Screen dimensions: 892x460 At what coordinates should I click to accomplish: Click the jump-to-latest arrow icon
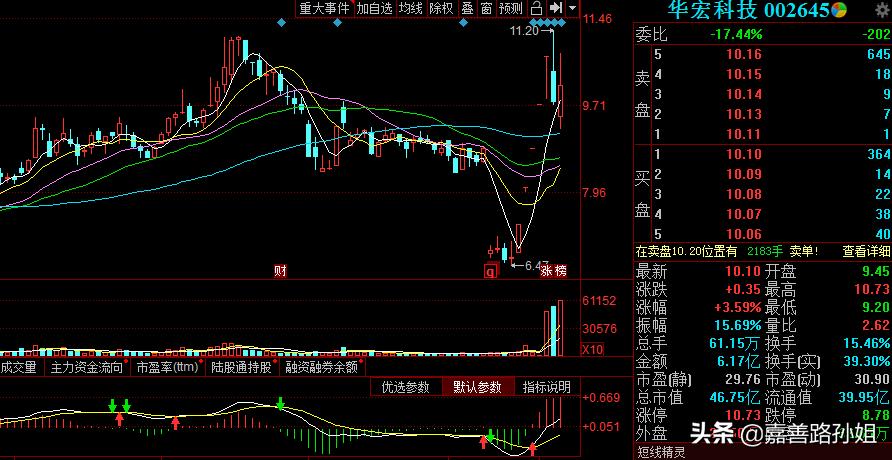556,8
